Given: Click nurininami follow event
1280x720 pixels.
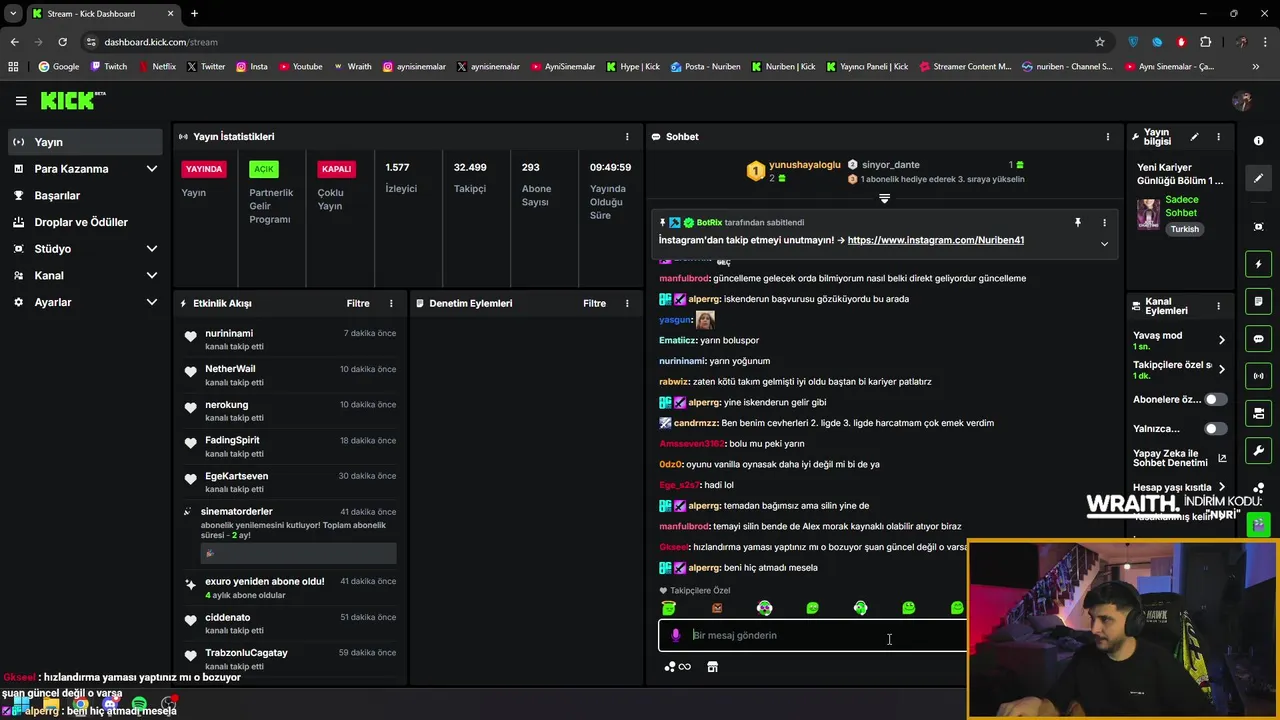Looking at the screenshot, I should 290,340.
